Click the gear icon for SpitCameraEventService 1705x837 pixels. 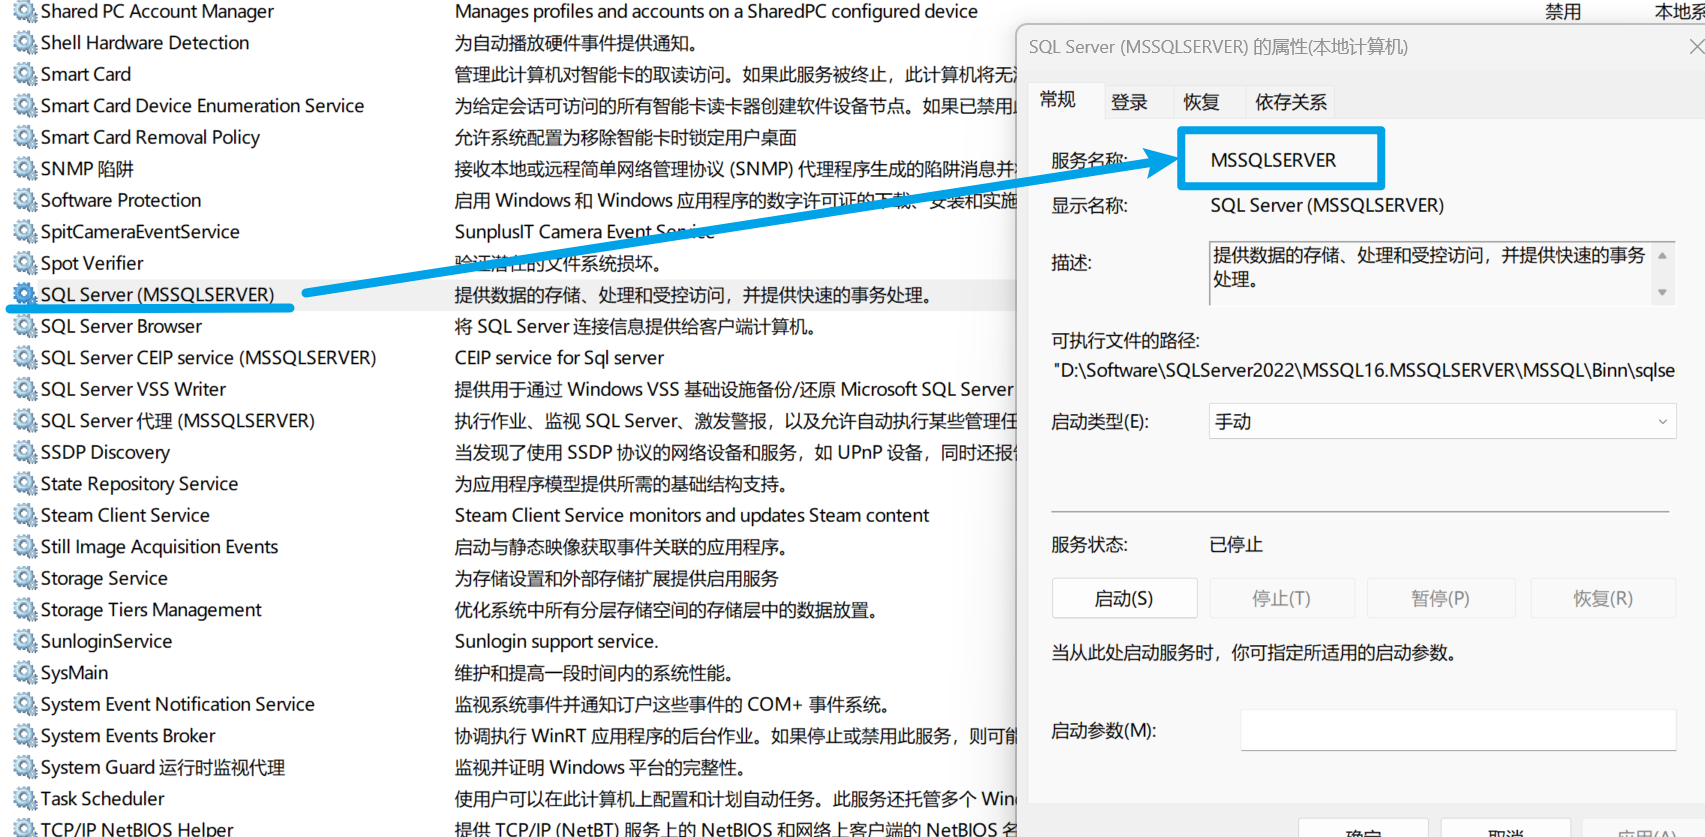point(25,232)
